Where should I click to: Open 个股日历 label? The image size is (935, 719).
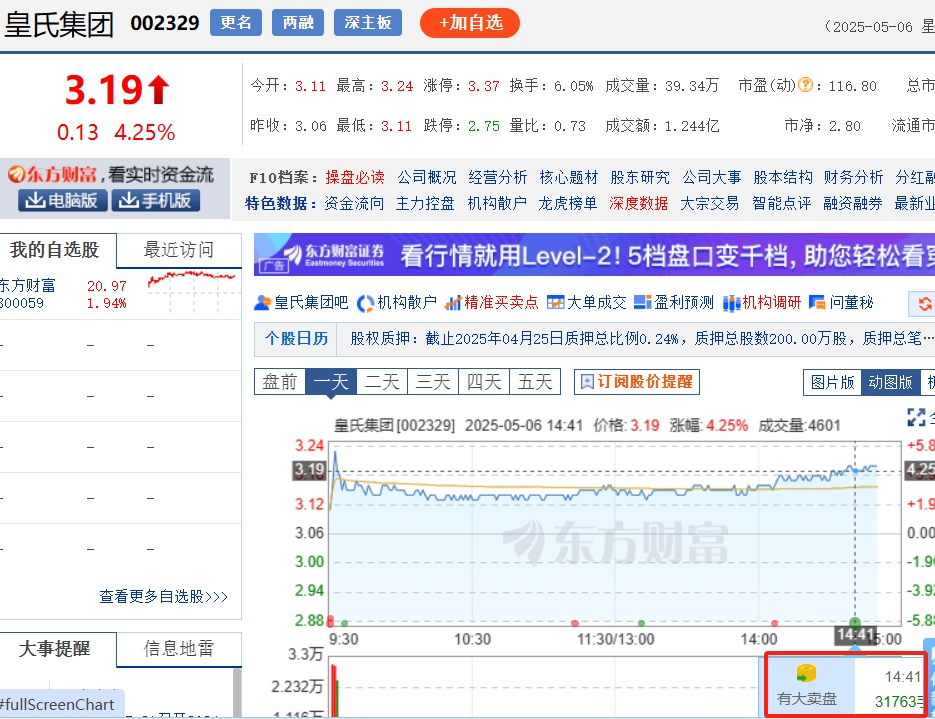click(296, 339)
